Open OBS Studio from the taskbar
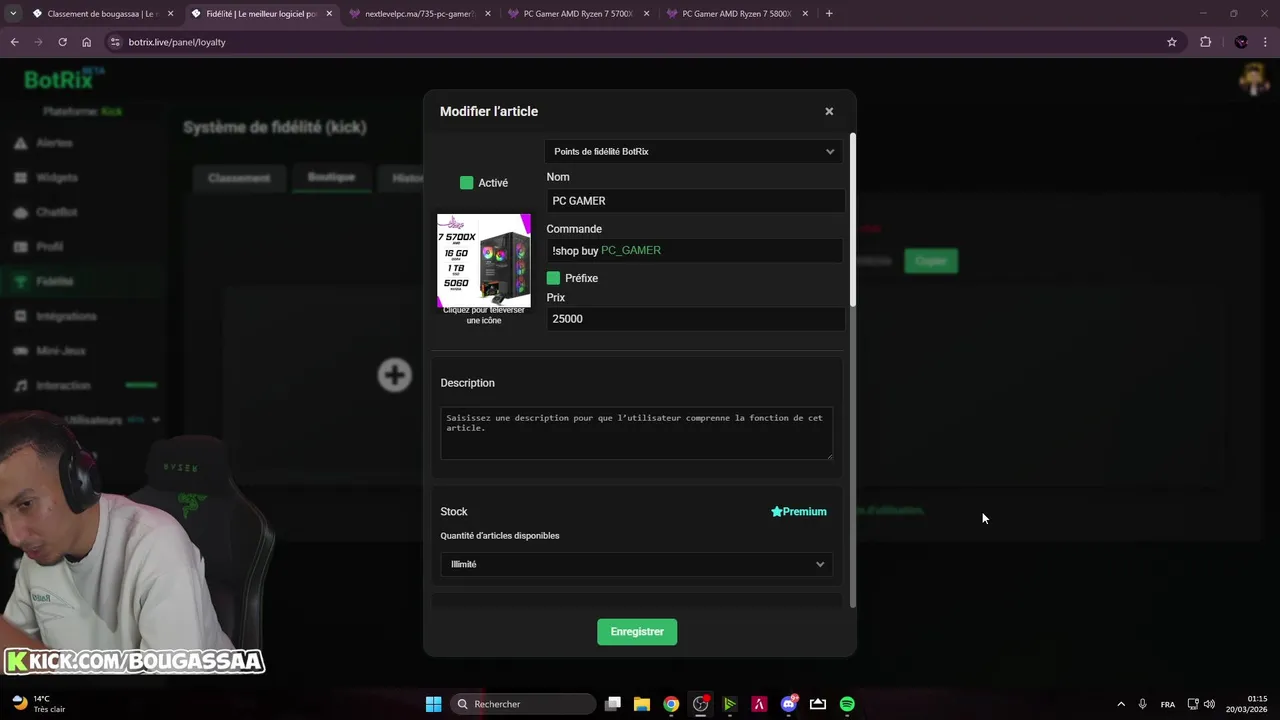The image size is (1280, 720). pos(701,704)
